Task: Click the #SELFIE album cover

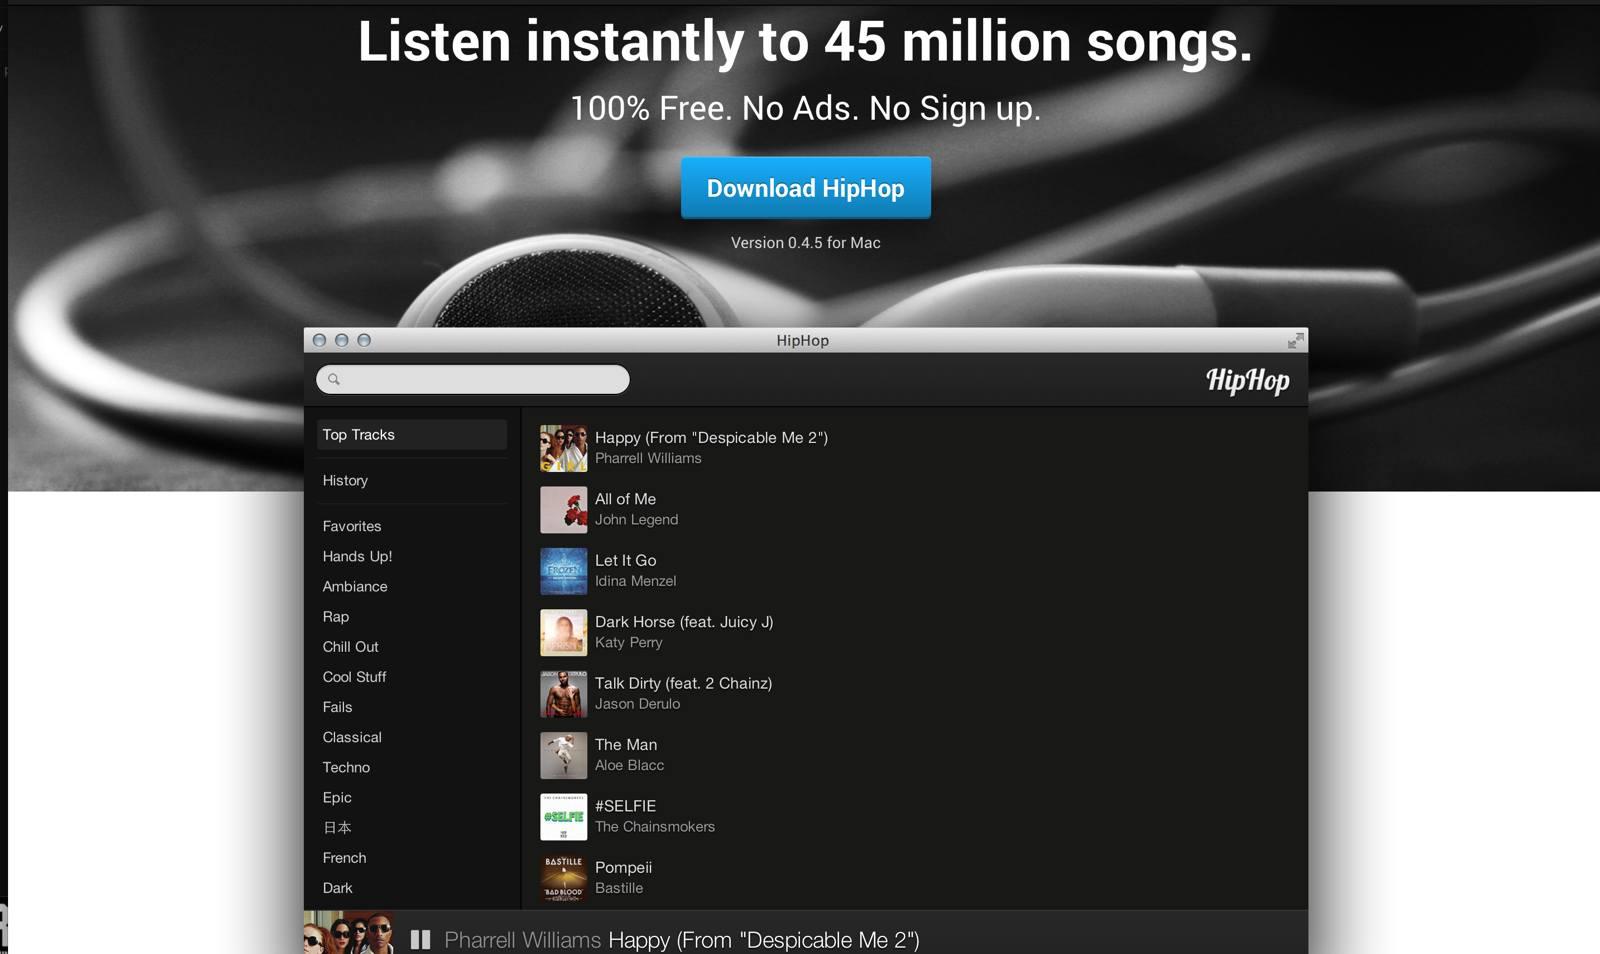Action: [564, 817]
